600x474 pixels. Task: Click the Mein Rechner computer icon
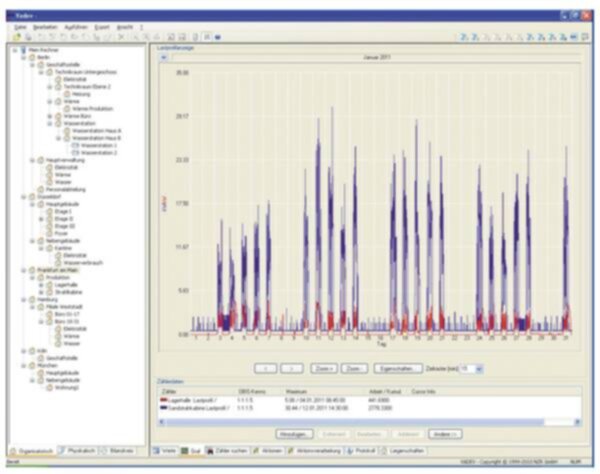(x=24, y=50)
